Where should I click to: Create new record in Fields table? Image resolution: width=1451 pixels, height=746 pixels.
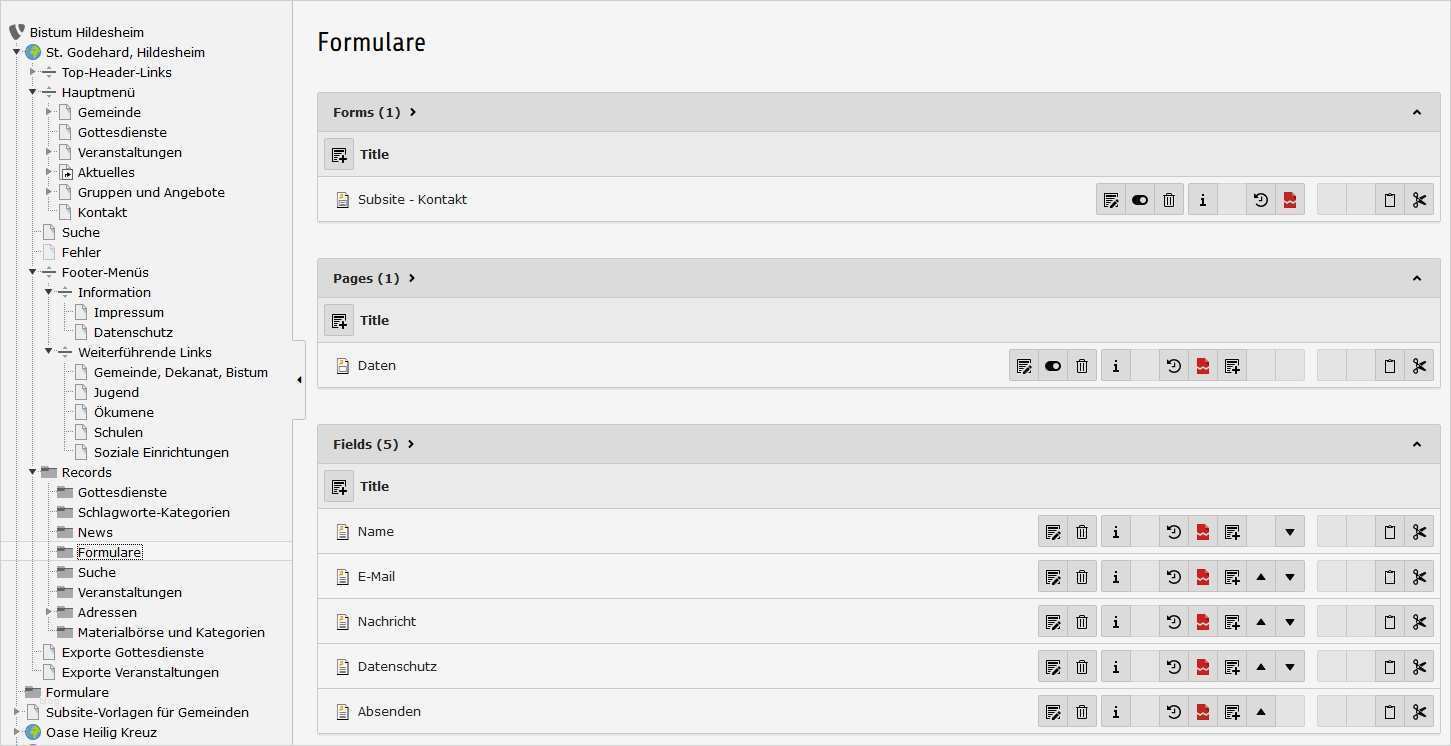339,487
